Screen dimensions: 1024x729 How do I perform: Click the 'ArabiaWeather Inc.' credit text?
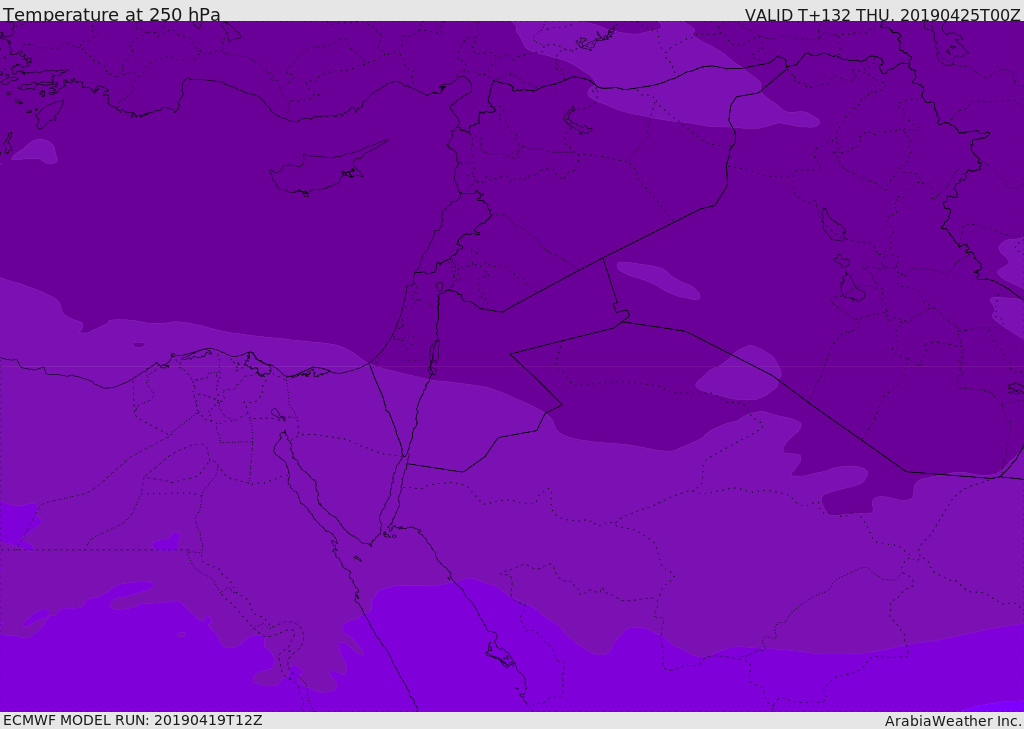pyautogui.click(x=953, y=721)
